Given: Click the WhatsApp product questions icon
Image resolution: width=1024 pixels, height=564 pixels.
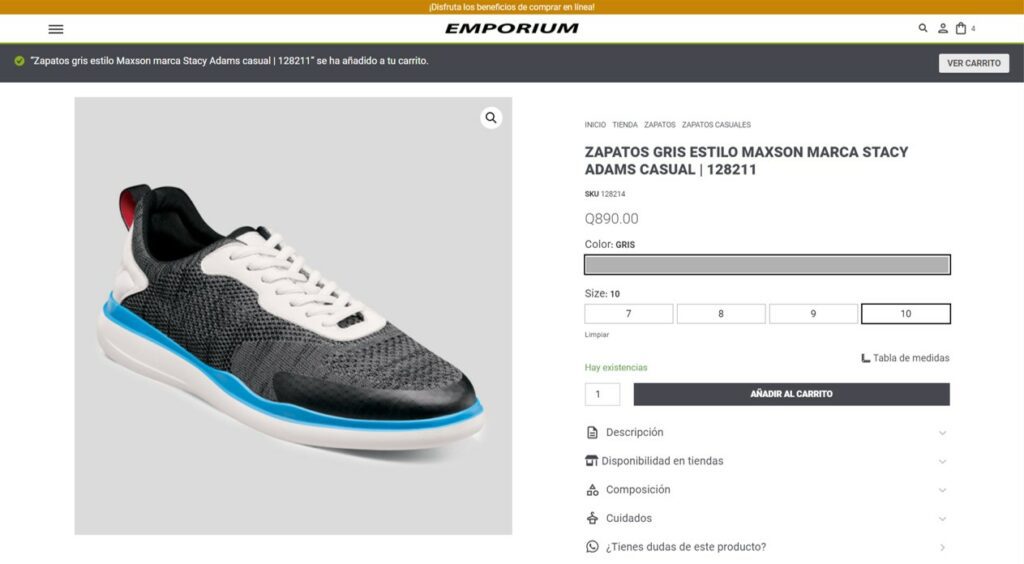Looking at the screenshot, I should click(592, 546).
